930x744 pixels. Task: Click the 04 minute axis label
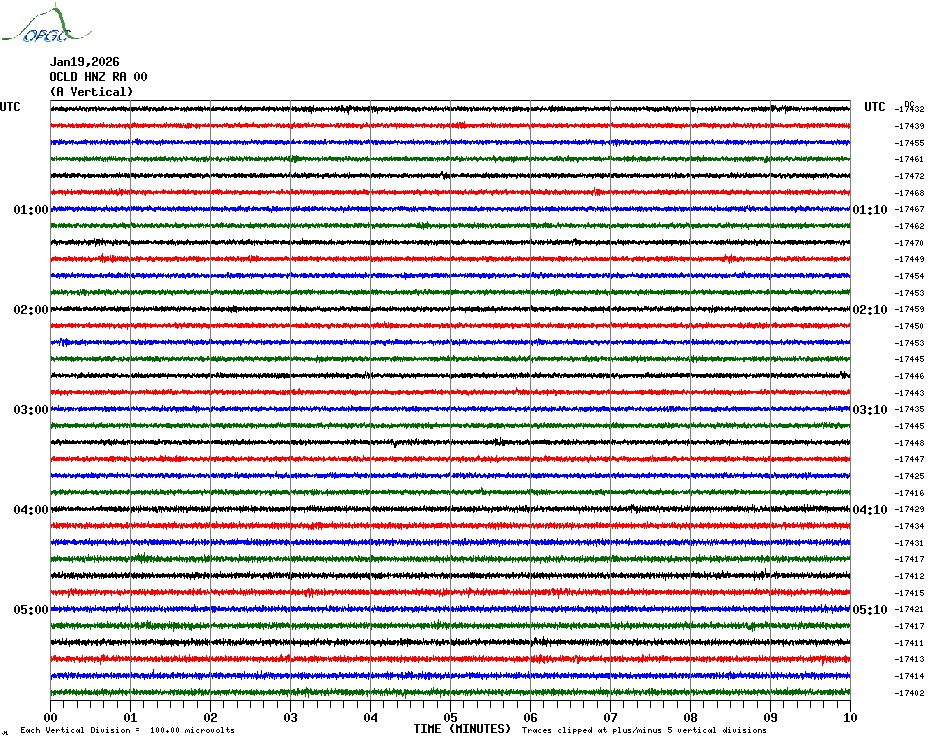click(371, 717)
